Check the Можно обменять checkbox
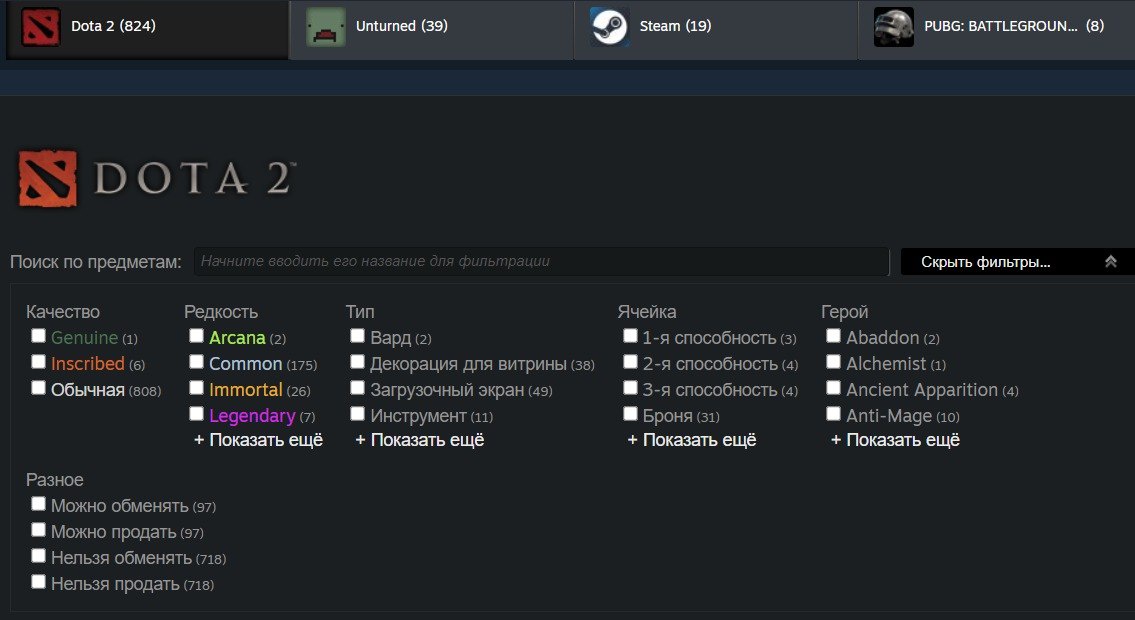The height and width of the screenshot is (620, 1135). pyautogui.click(x=38, y=504)
